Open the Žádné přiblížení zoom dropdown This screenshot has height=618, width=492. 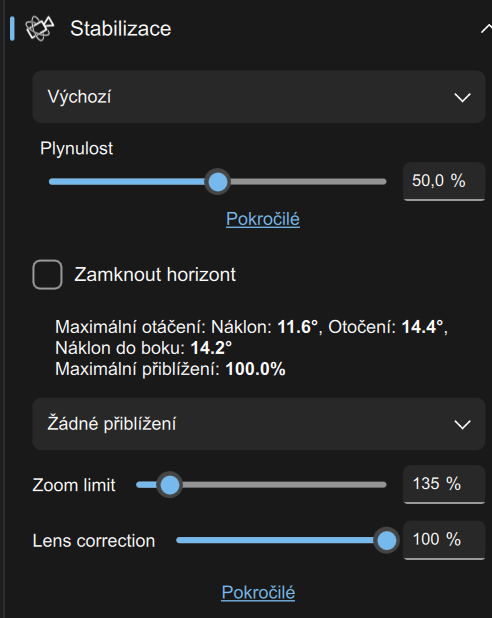259,424
